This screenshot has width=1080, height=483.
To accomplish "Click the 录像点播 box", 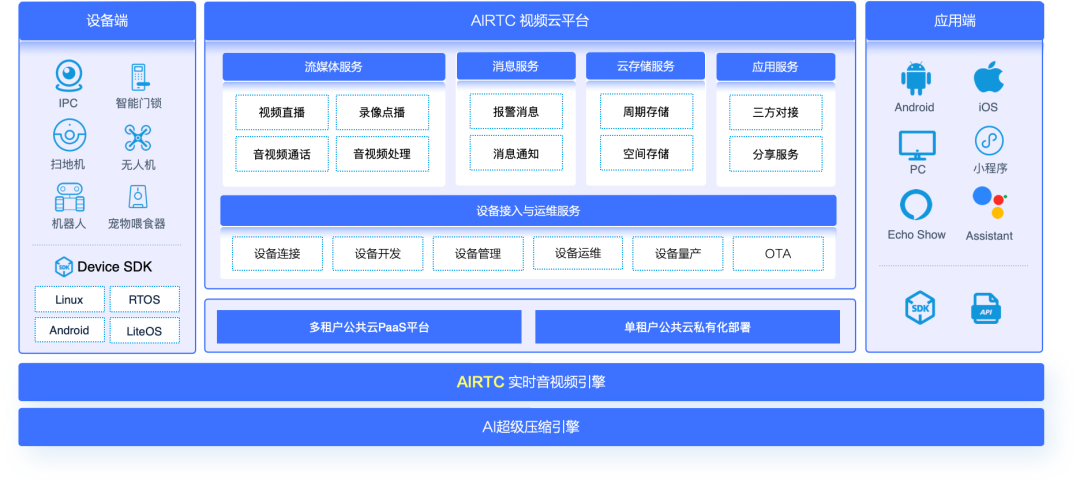I will 382,112.
